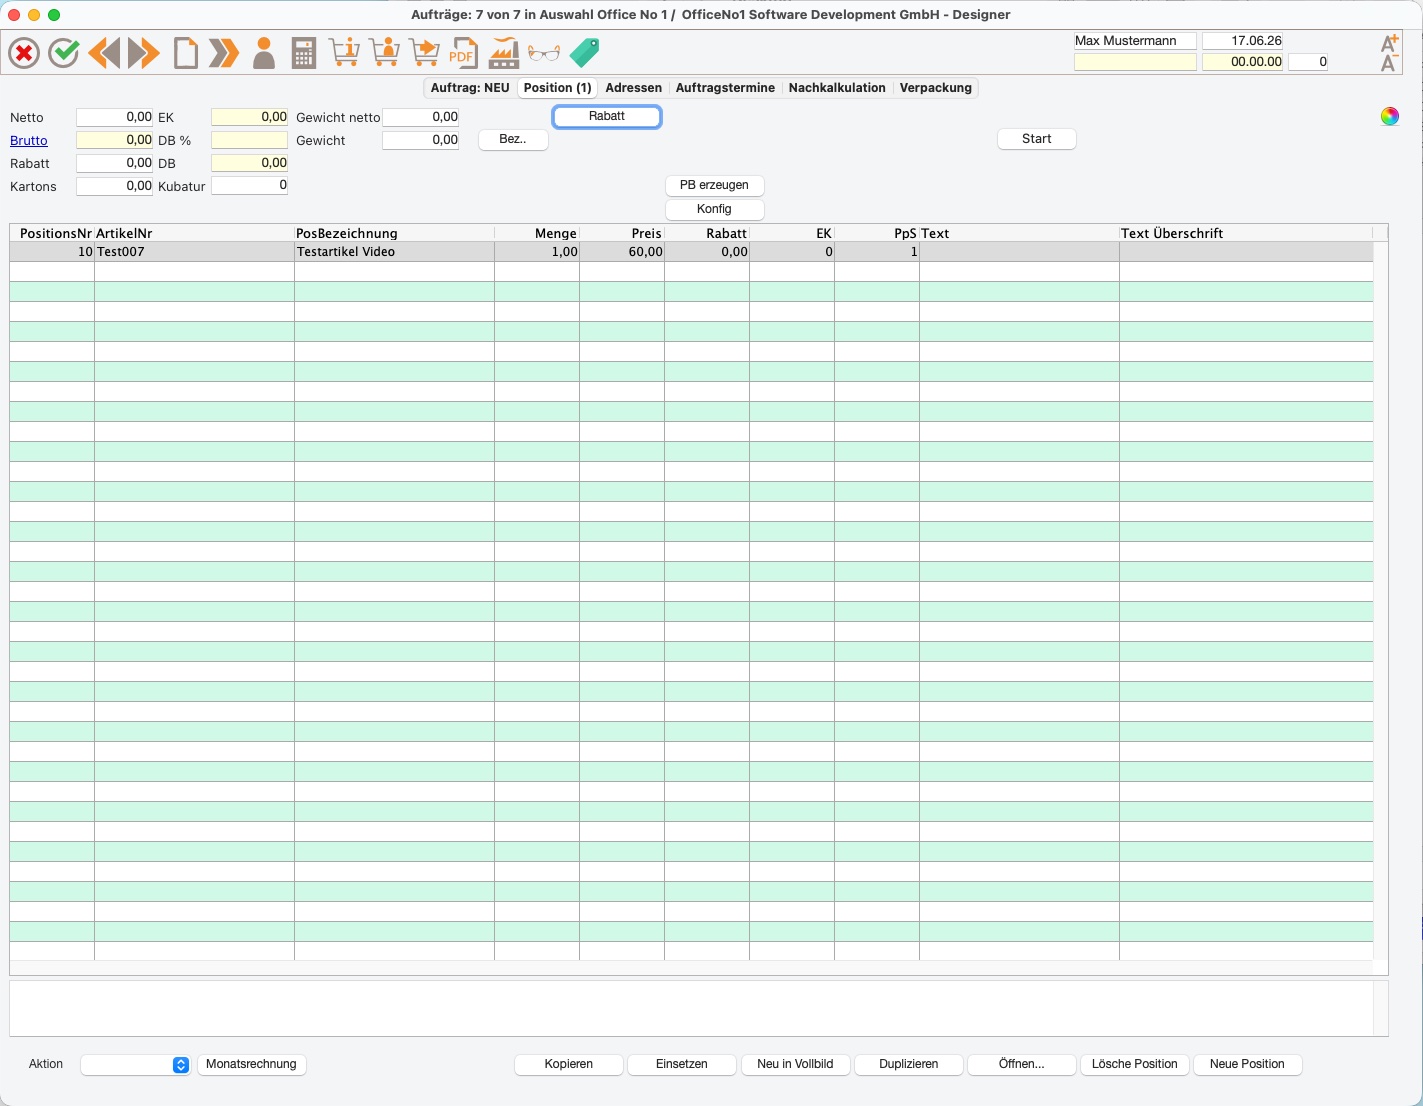This screenshot has width=1423, height=1106.
Task: Click the blank page new document icon
Action: pyautogui.click(x=186, y=53)
